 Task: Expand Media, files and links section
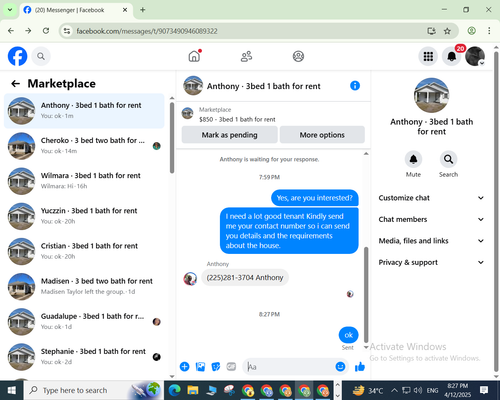[x=431, y=241]
